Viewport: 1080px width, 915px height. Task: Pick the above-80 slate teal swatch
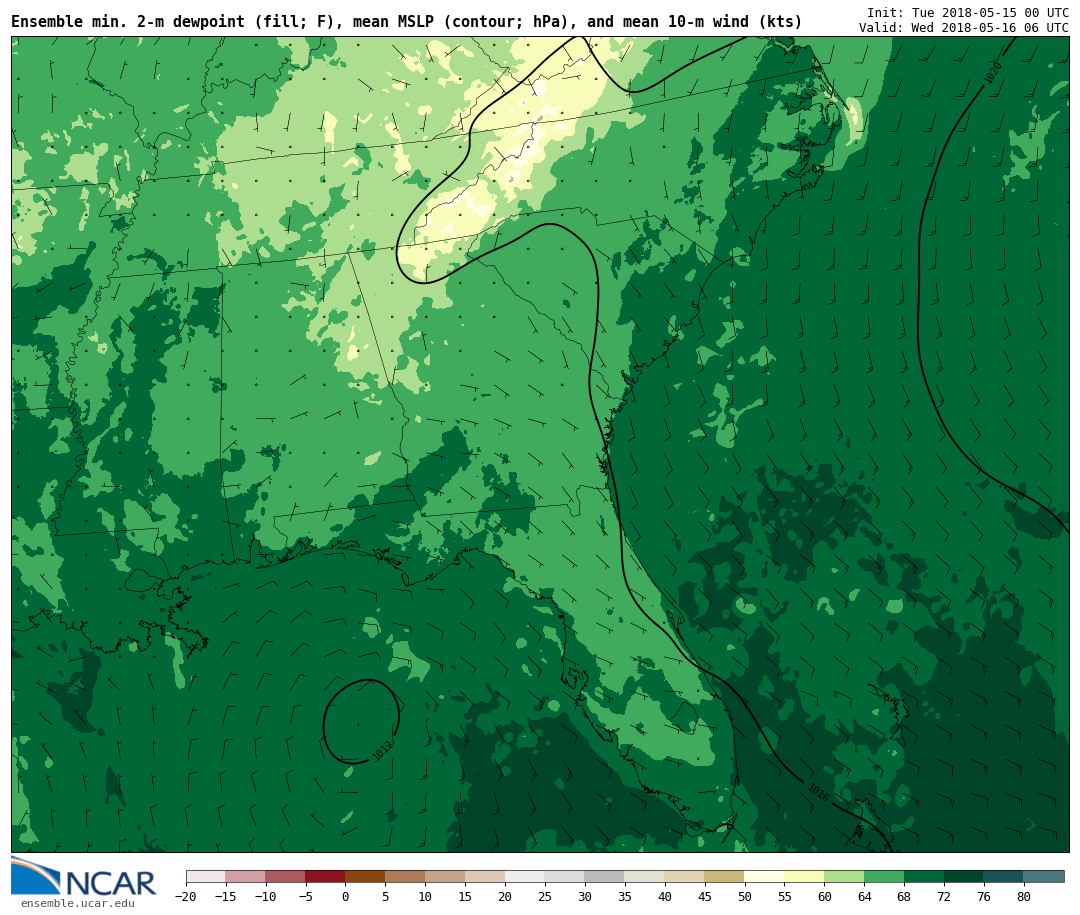1044,876
